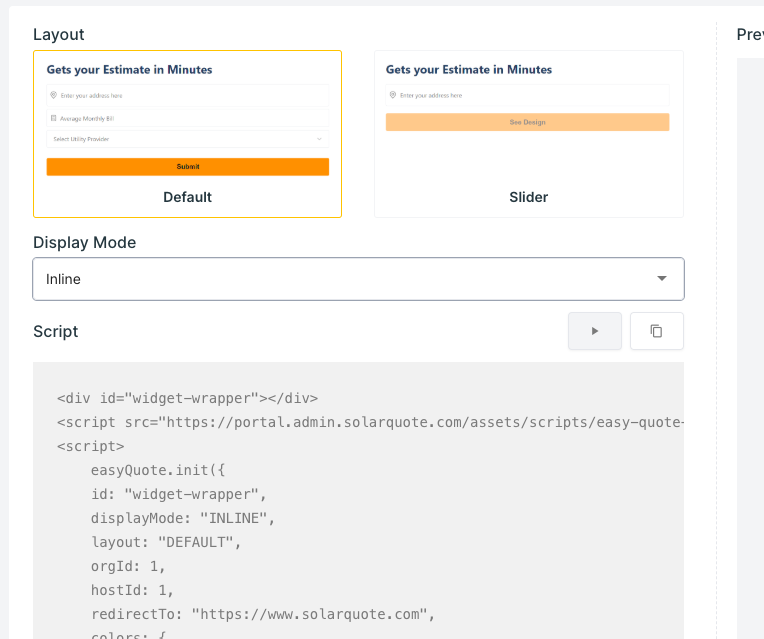The width and height of the screenshot is (764, 639).
Task: Copy the script with the copy icon
Action: [x=656, y=331]
